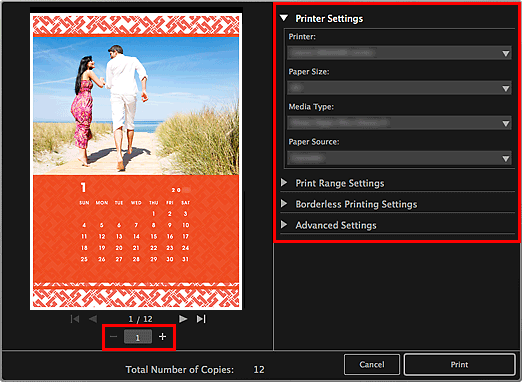
Task: Click the Paper Size label
Action: (309, 72)
